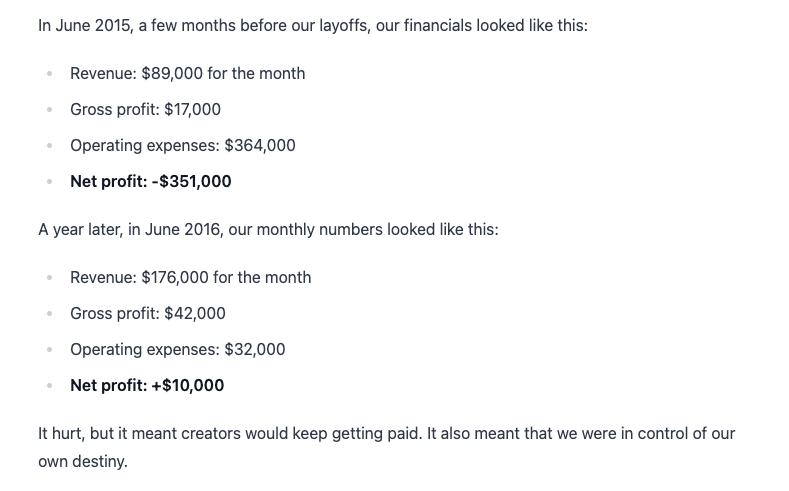Click the "It hurt, but it meant" sentence start
This screenshot has height=491, width=789.
tap(112, 433)
